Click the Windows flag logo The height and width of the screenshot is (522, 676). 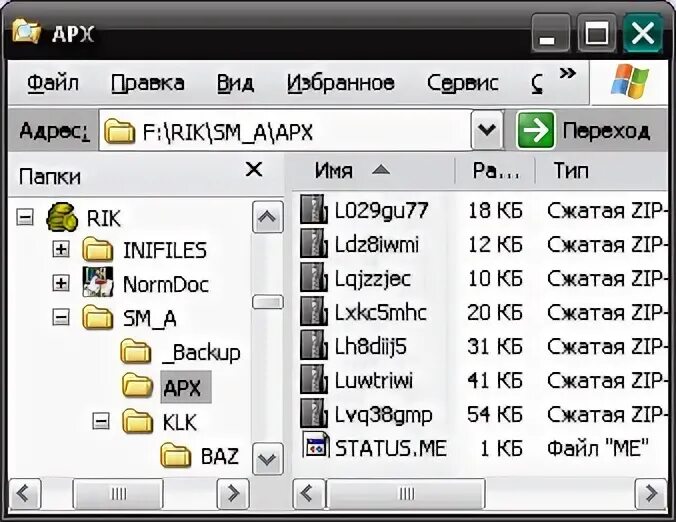(x=630, y=81)
